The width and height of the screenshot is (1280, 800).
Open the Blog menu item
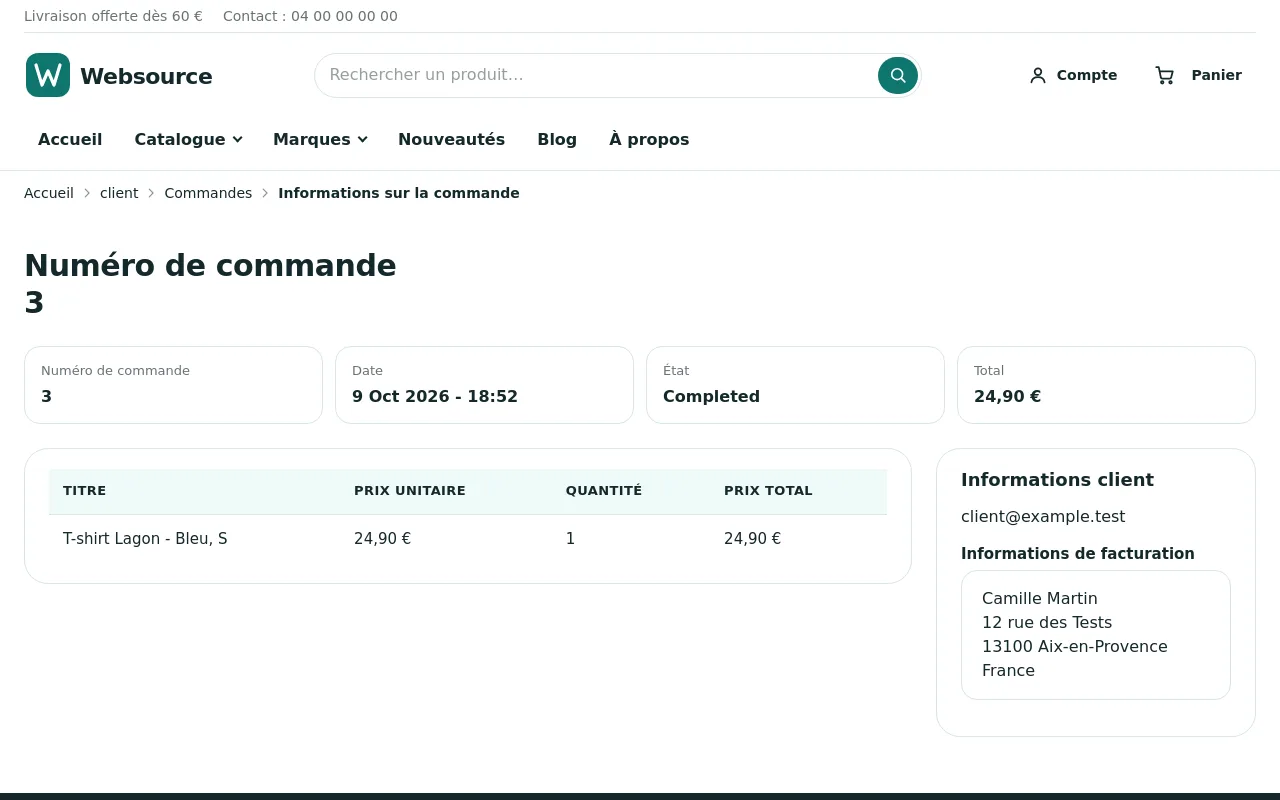pyautogui.click(x=557, y=139)
